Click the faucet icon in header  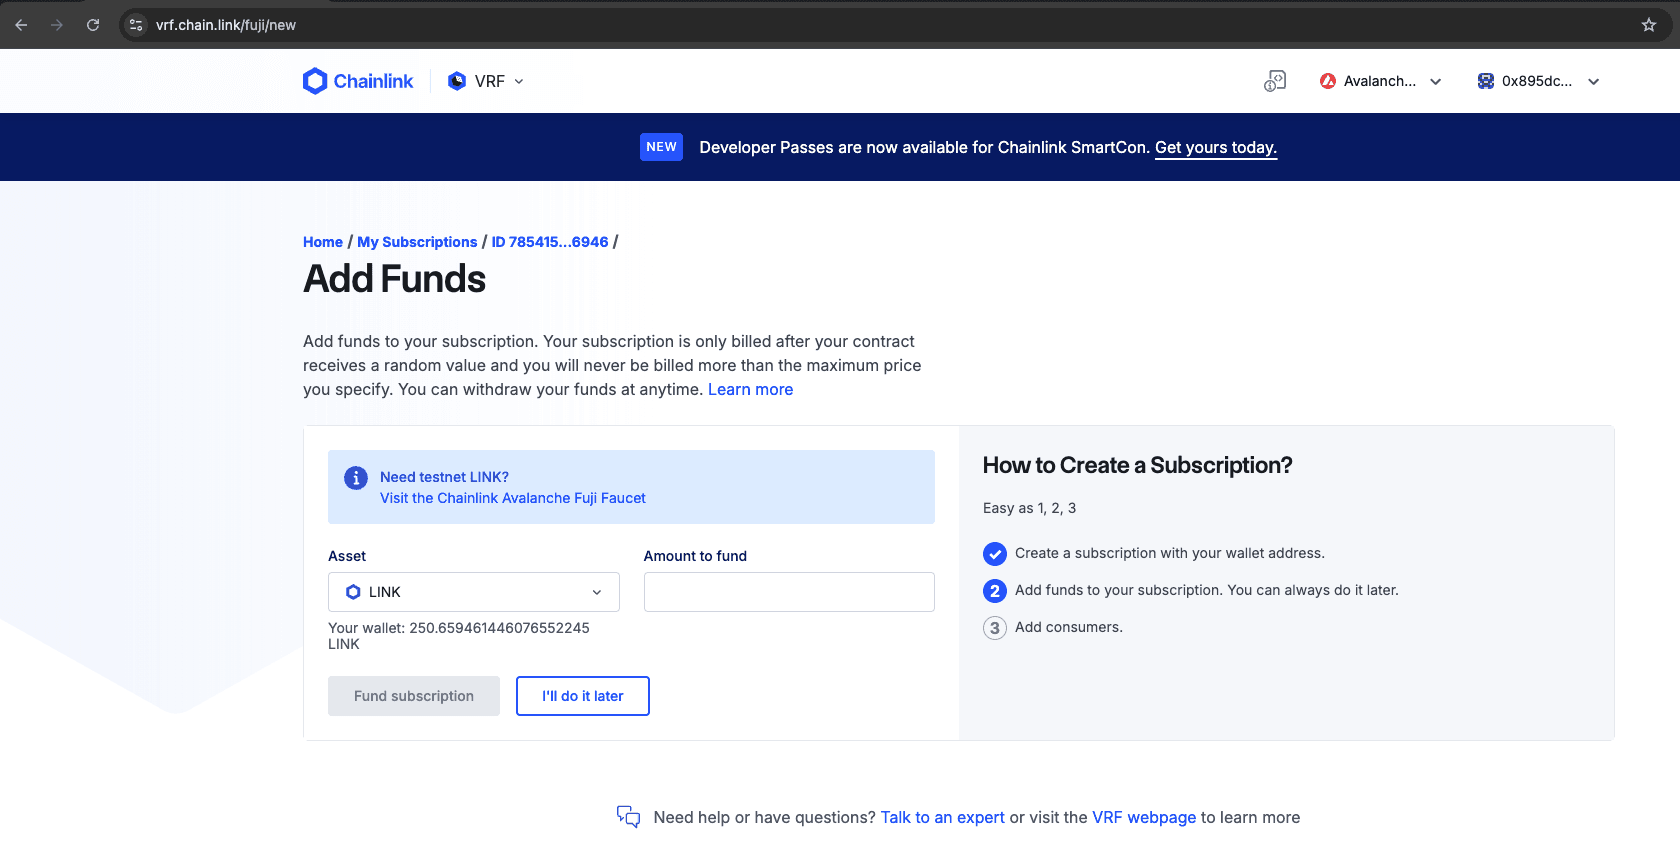(1274, 81)
